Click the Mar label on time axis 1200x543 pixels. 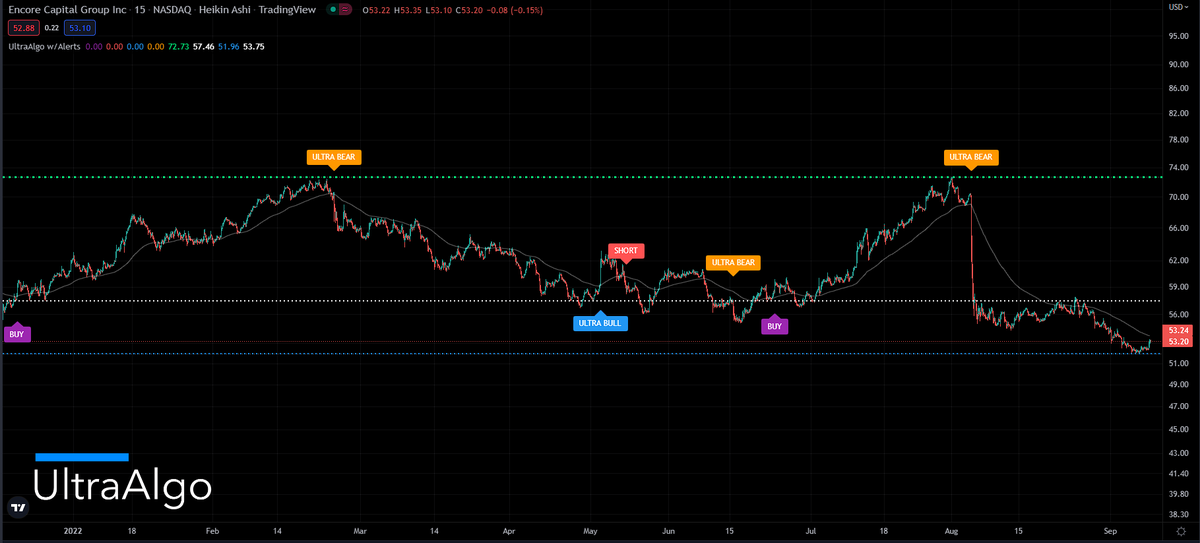tap(361, 532)
